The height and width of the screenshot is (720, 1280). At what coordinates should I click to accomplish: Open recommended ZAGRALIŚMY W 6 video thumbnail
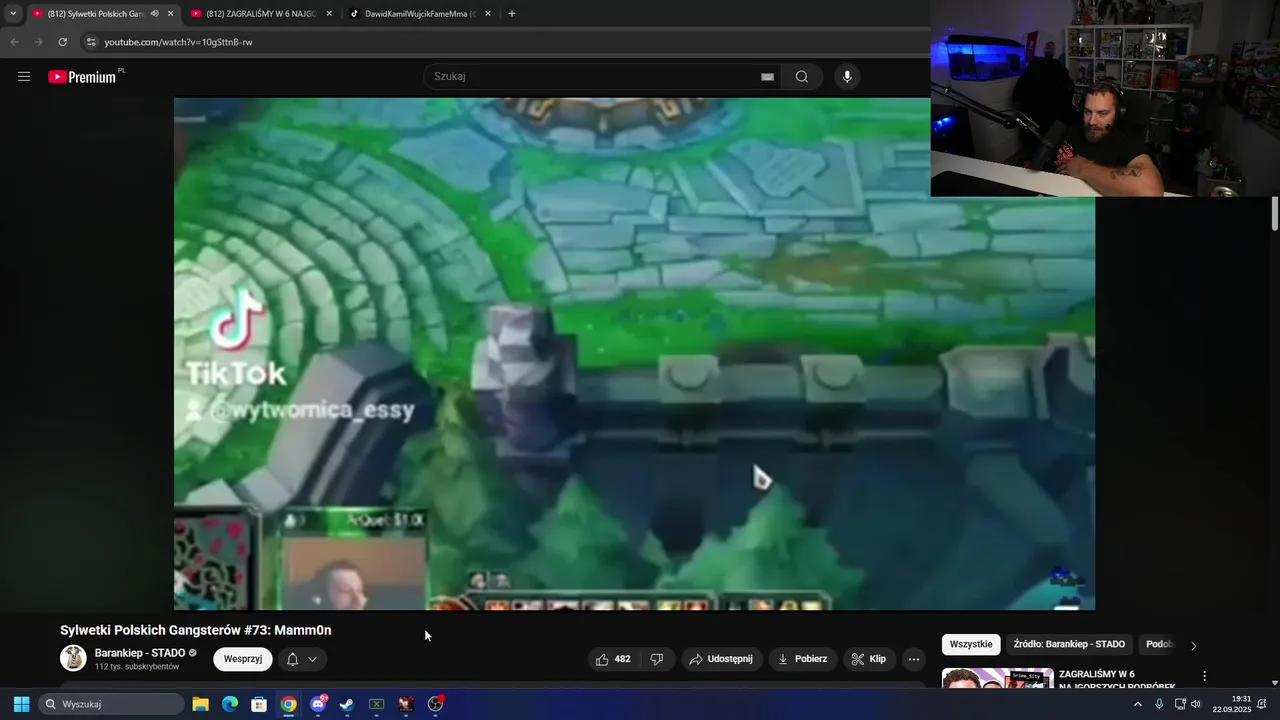click(x=998, y=679)
